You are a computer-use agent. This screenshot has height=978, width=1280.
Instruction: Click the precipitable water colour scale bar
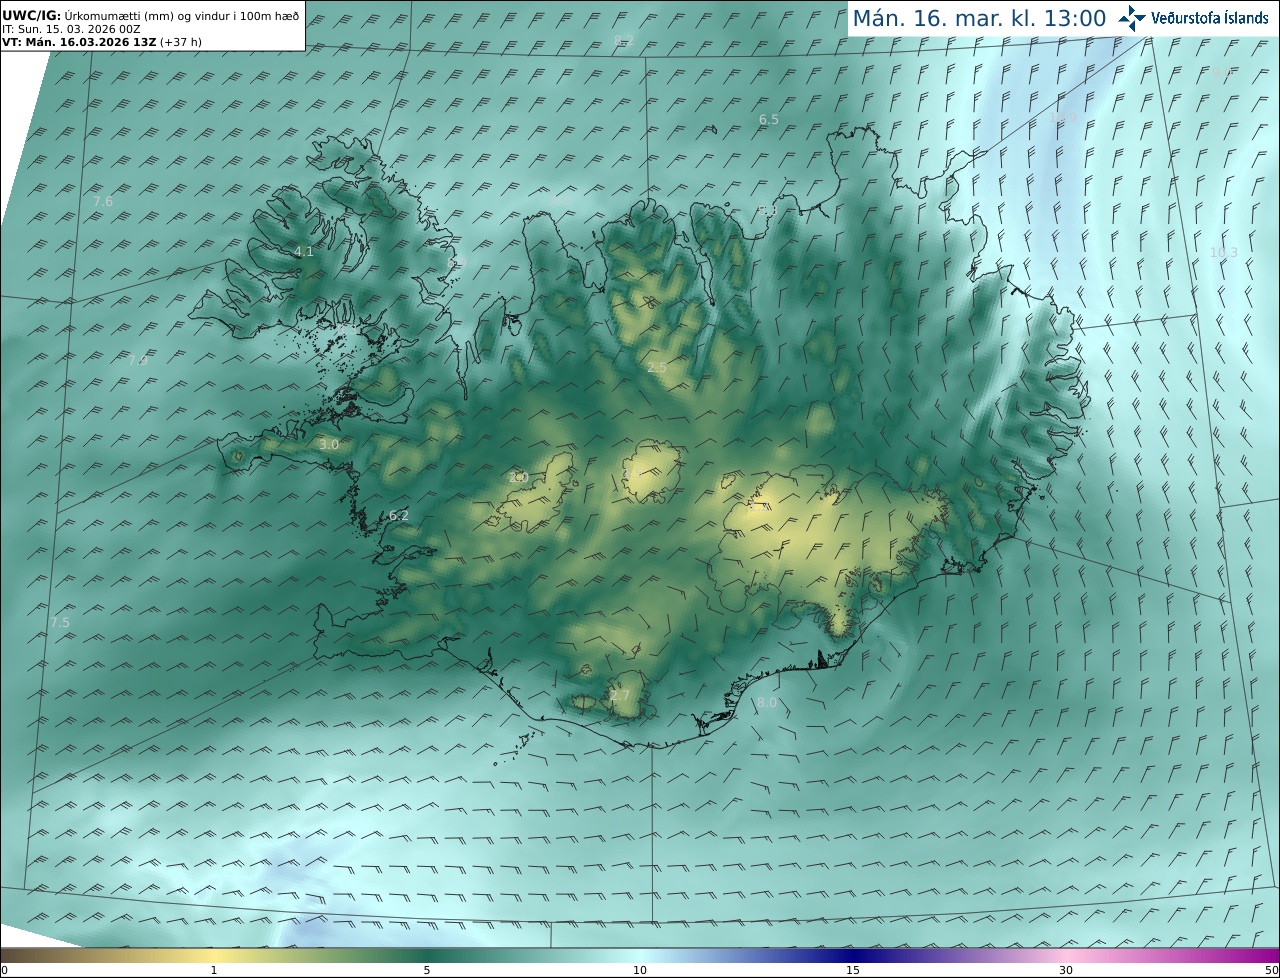coord(640,955)
